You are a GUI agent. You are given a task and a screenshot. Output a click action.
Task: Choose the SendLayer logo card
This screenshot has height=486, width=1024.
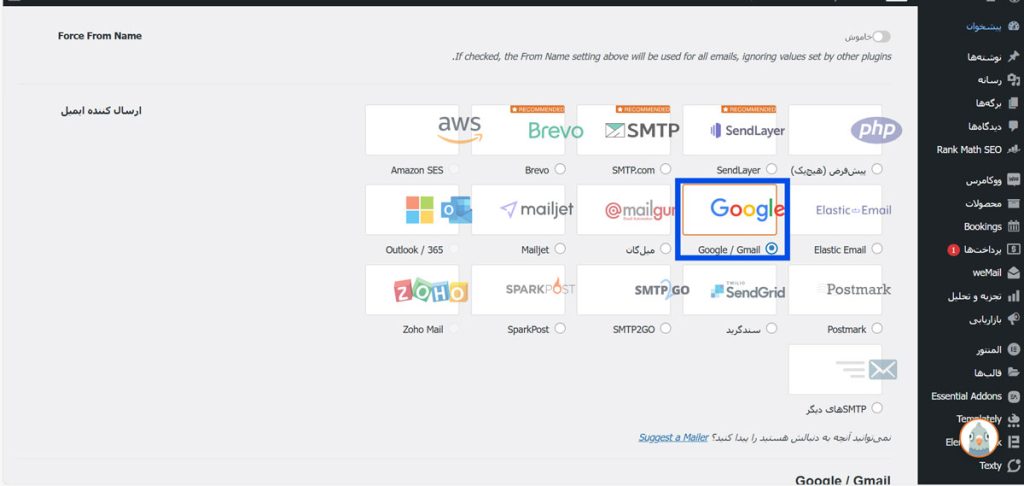(729, 129)
